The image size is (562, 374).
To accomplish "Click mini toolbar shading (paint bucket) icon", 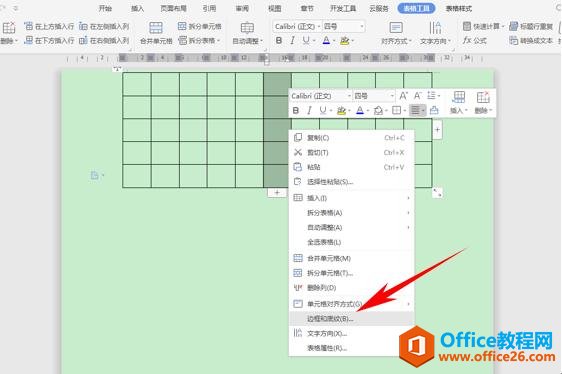I will (x=378, y=110).
